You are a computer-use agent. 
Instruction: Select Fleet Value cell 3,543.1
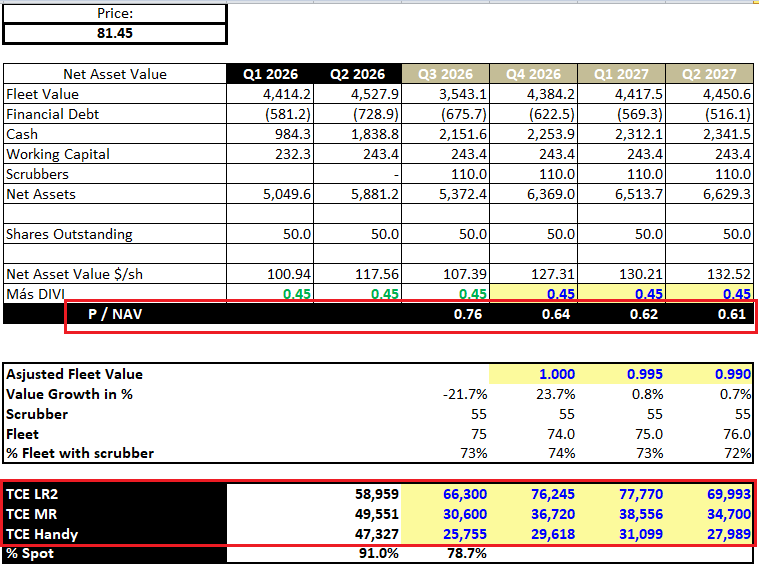[x=445, y=94]
